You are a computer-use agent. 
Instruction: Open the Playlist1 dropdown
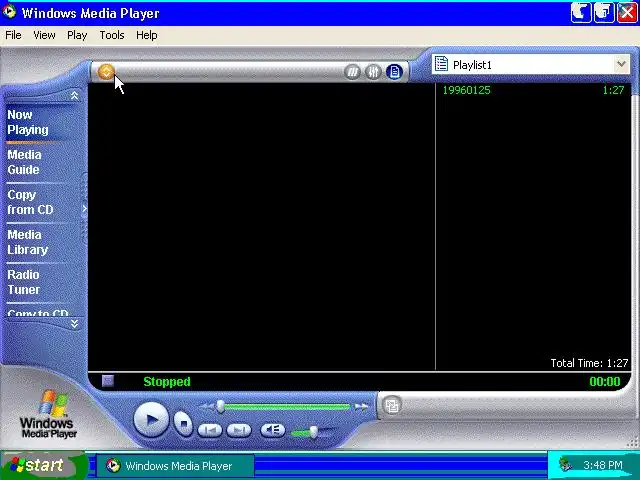point(621,64)
